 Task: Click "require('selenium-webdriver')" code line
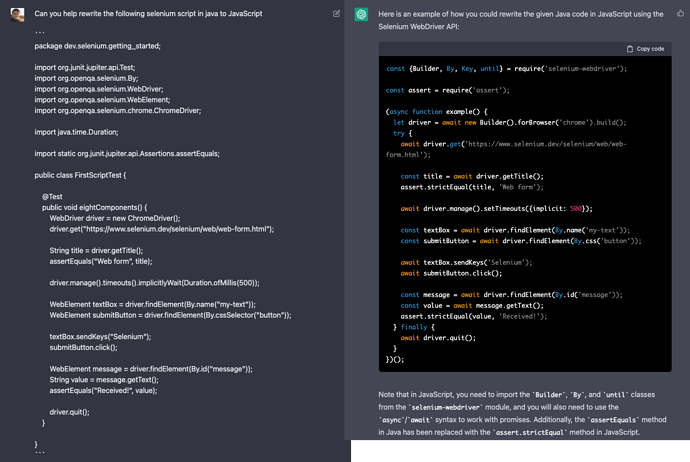tap(506, 69)
